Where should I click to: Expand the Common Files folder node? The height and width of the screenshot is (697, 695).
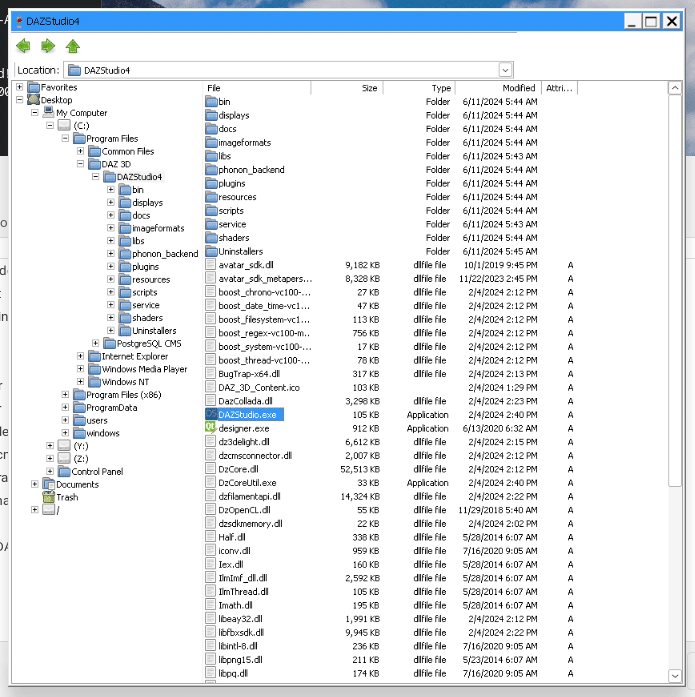pyautogui.click(x=80, y=151)
